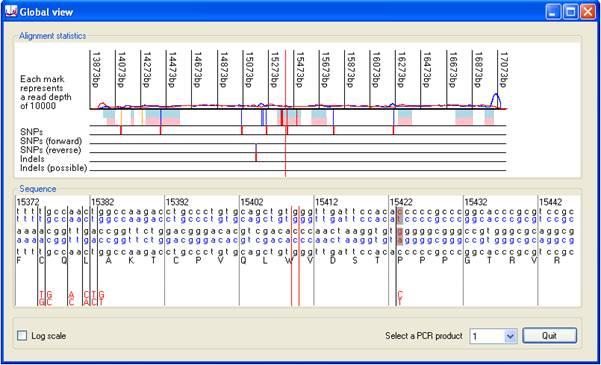The image size is (601, 365).
Task: Click the Indels (possible) row label
Action: coord(54,168)
